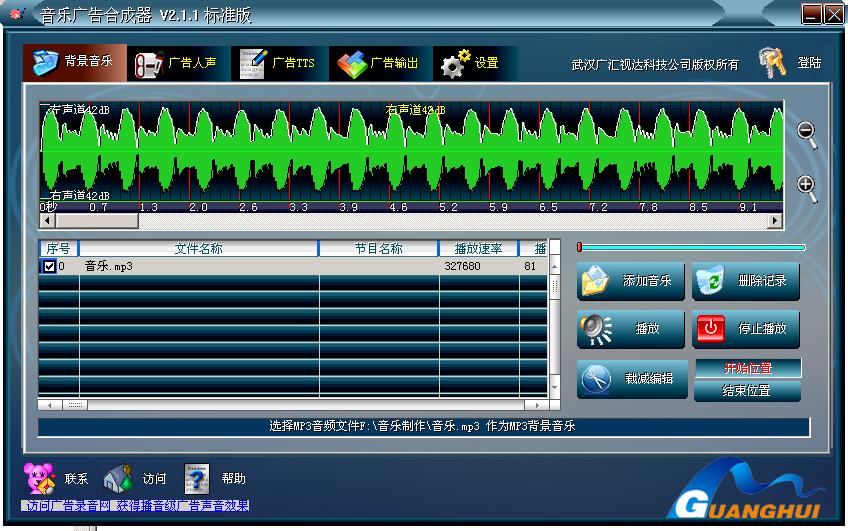Click the login keys icon

(x=772, y=63)
